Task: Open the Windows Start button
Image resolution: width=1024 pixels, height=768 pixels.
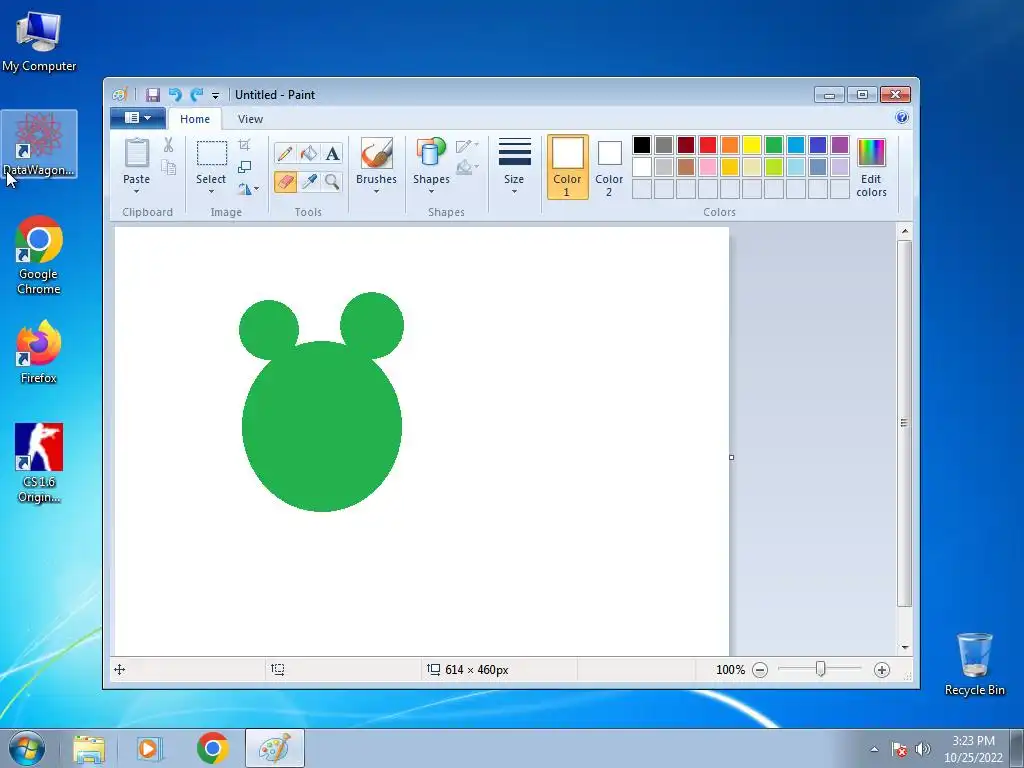Action: point(27,748)
